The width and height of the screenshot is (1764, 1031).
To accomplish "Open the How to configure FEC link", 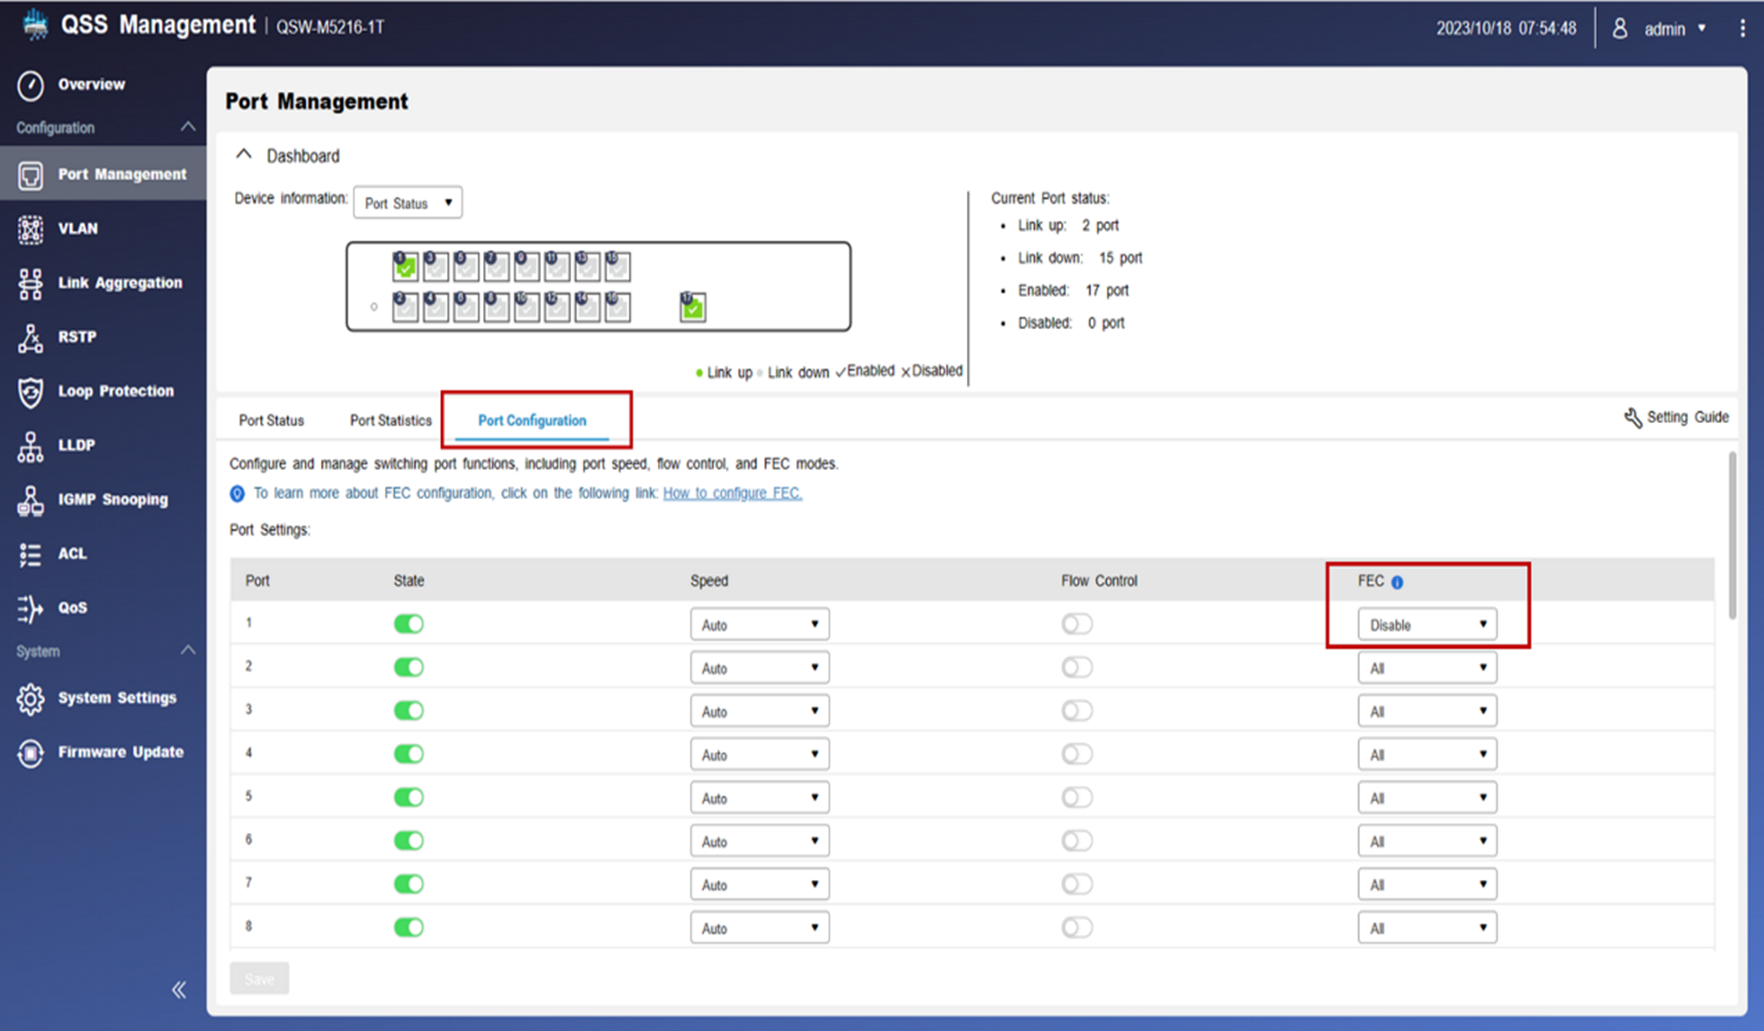I will [732, 493].
